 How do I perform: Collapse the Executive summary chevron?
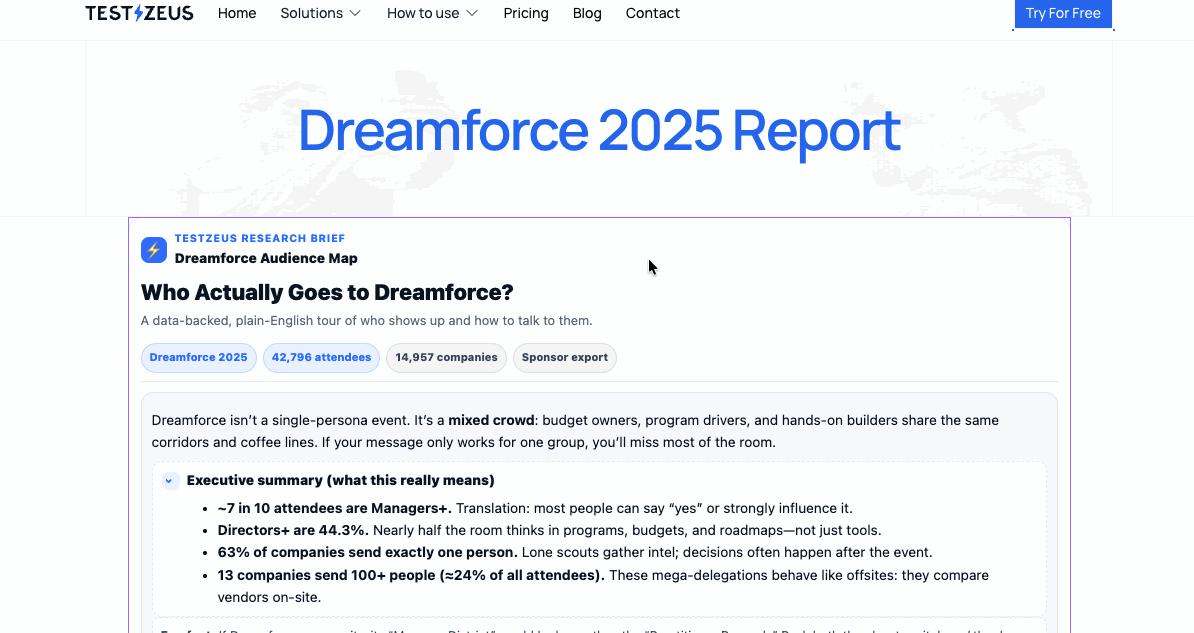170,481
